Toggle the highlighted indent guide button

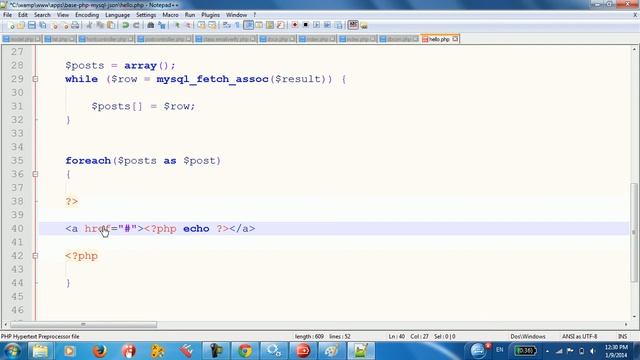(x=248, y=25)
